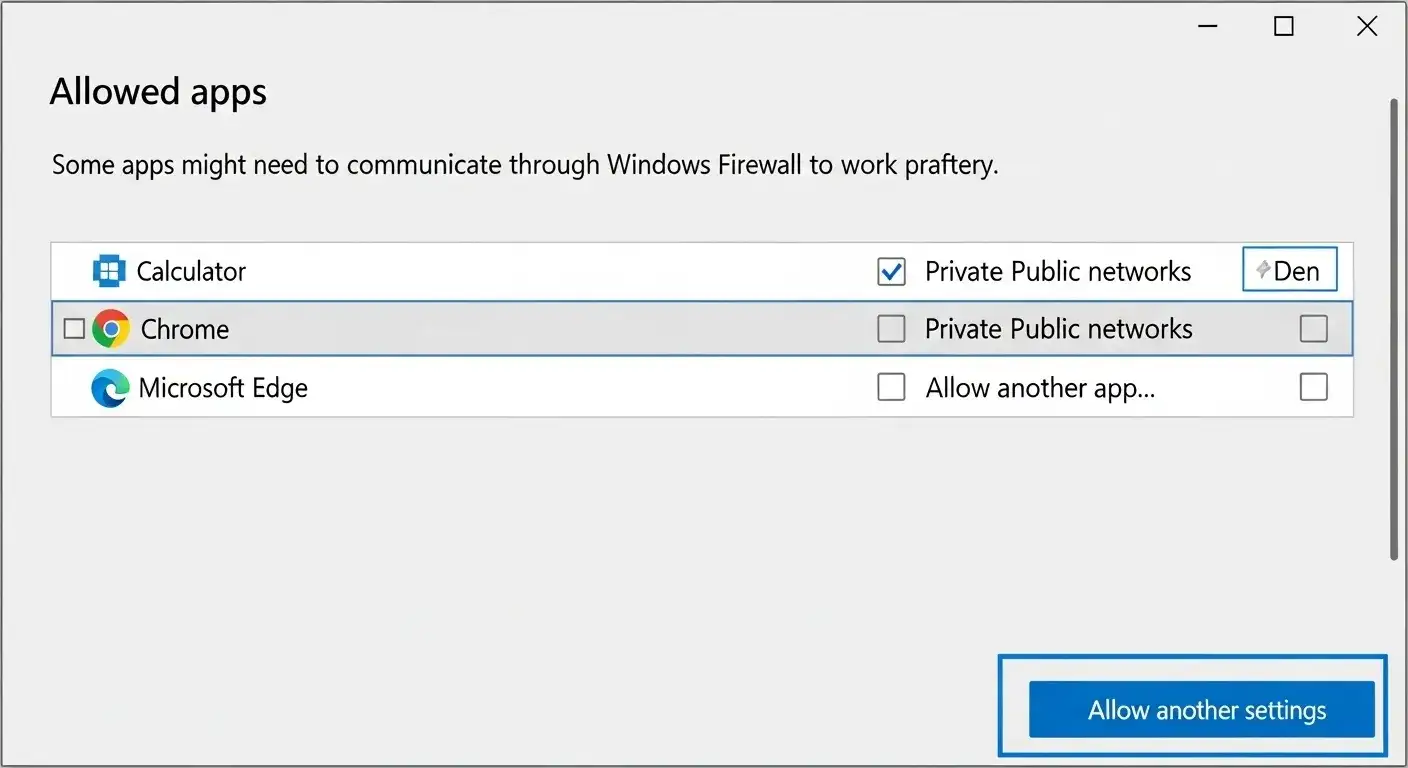
Task: Uncheck Private Public networks for Calculator
Action: pyautogui.click(x=890, y=271)
